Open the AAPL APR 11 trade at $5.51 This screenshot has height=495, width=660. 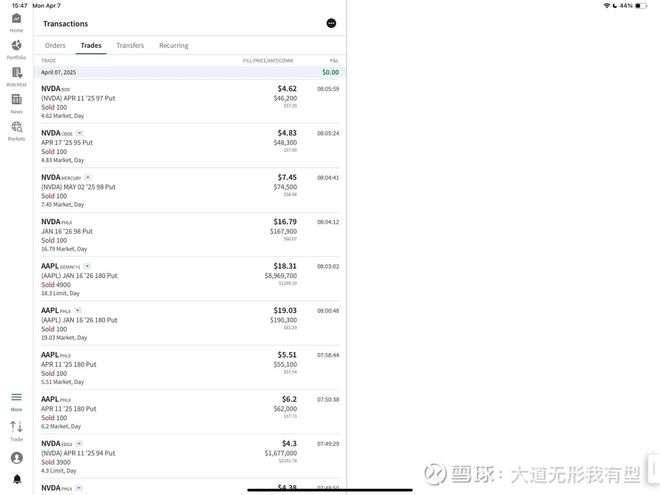[190, 367]
